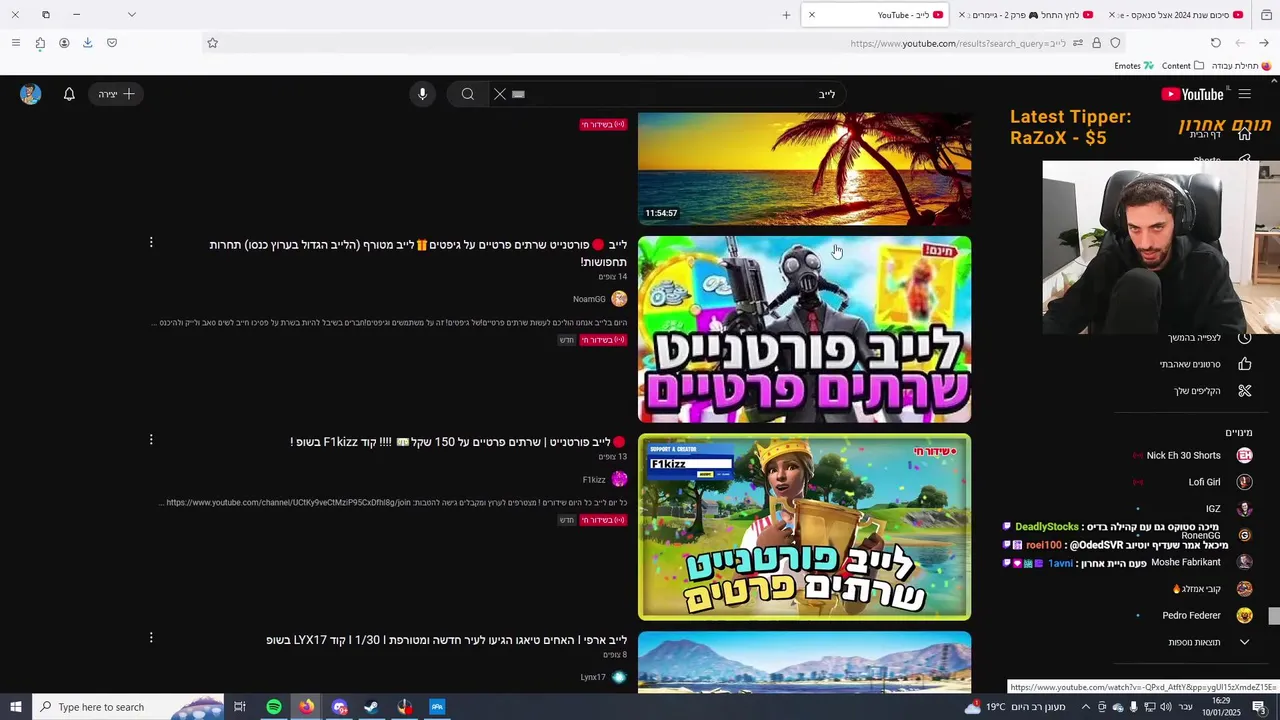Viewport: 1280px width, 720px height.
Task: Open options menu for F1kizz video
Action: click(151, 440)
